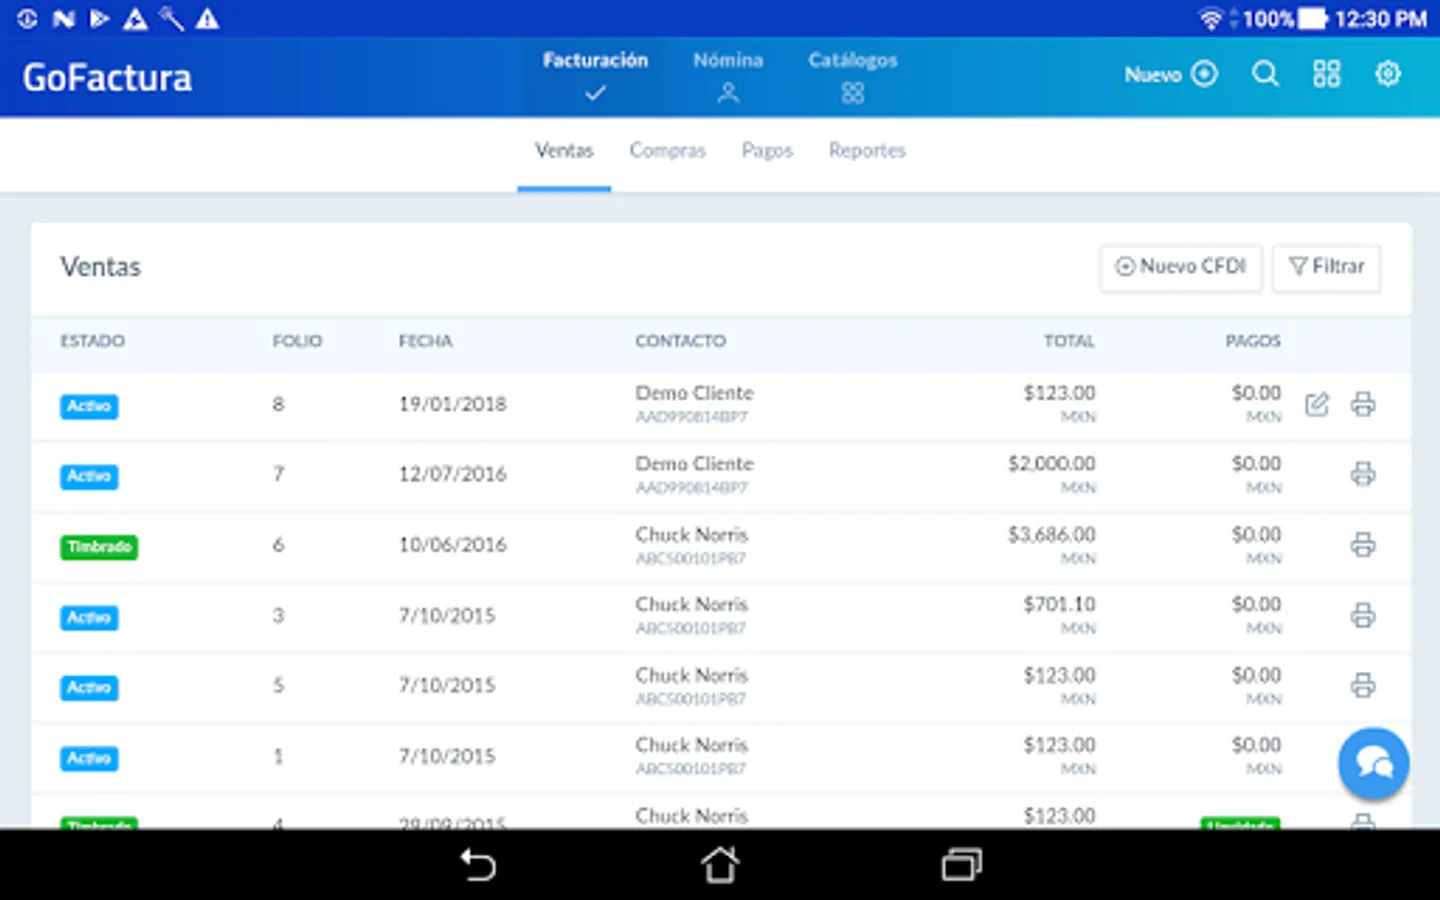
Task: Click the GoFactura logo
Action: [107, 78]
